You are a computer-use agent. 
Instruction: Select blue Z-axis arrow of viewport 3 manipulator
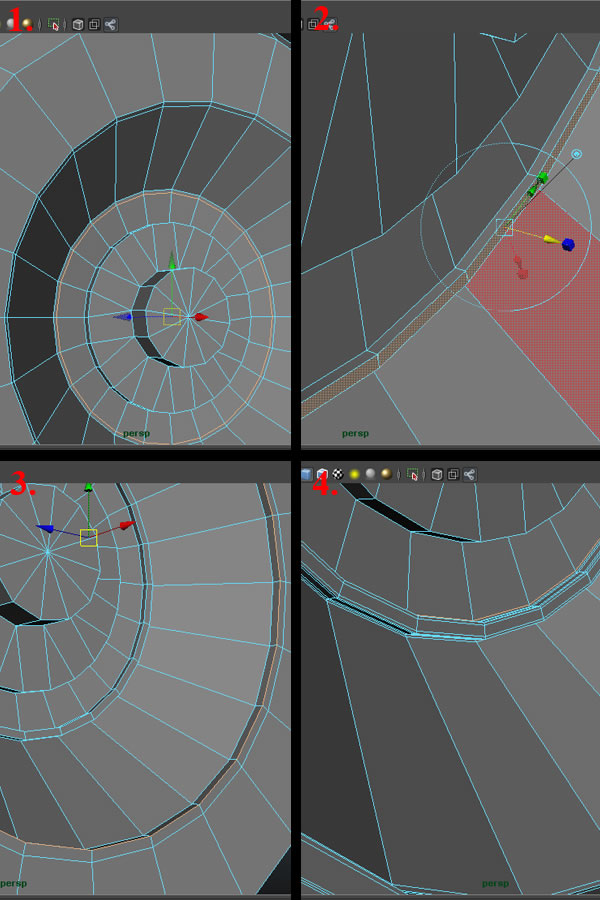45,528
